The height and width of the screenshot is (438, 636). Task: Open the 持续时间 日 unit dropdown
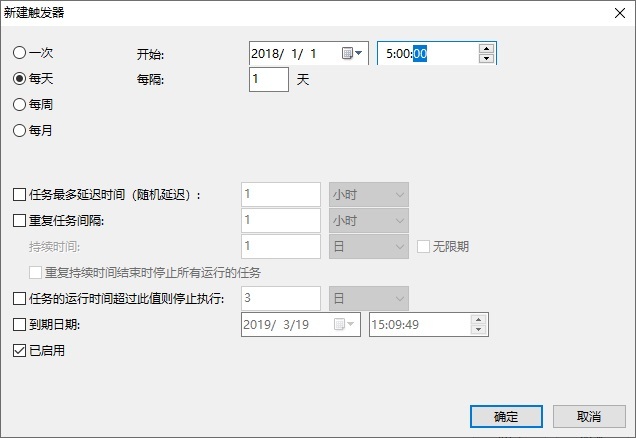tap(369, 247)
